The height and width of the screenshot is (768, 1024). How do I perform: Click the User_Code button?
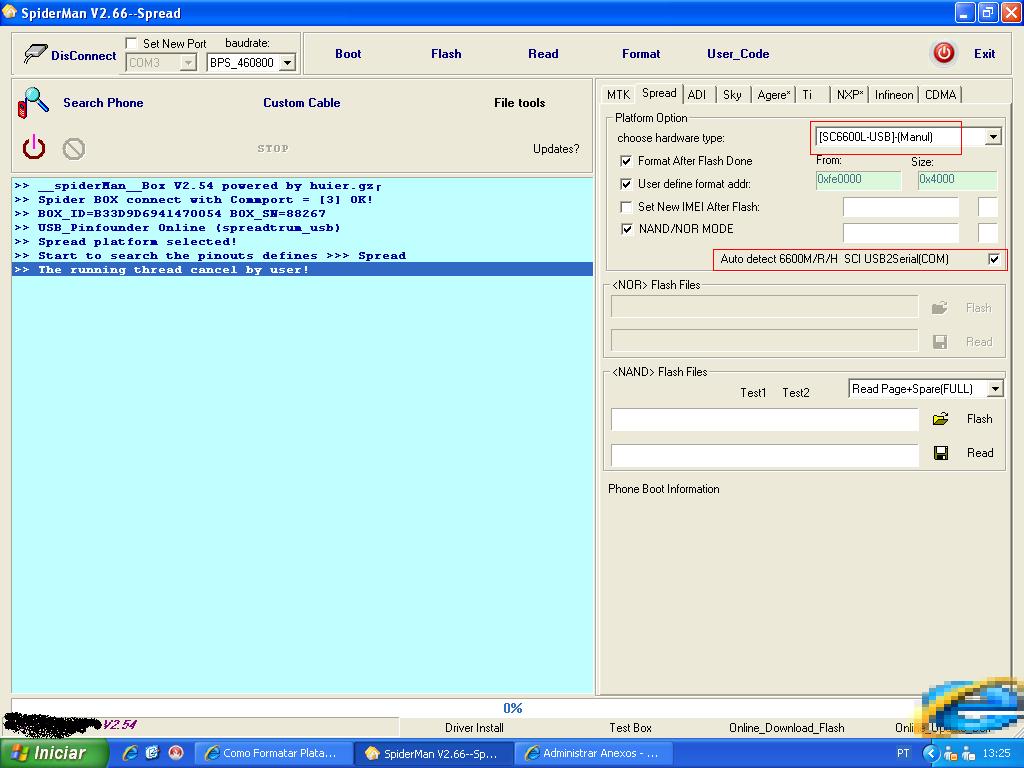click(x=738, y=54)
